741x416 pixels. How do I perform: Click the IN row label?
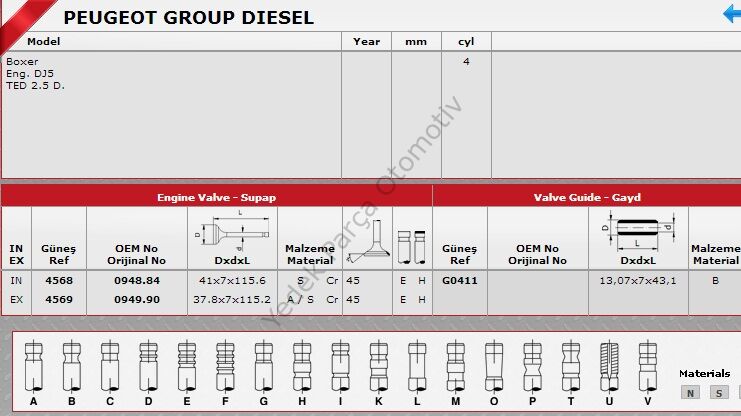tap(16, 280)
